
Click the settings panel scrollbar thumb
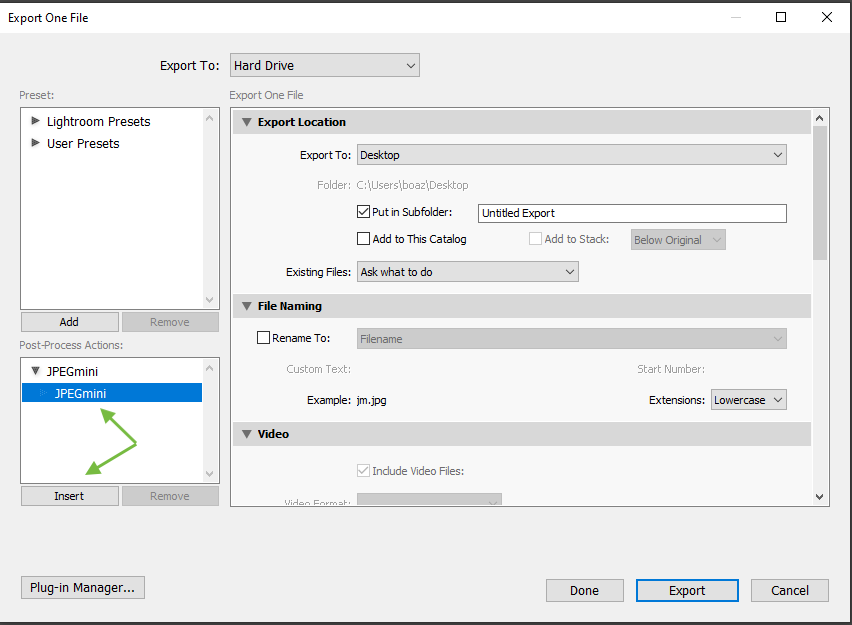[820, 193]
